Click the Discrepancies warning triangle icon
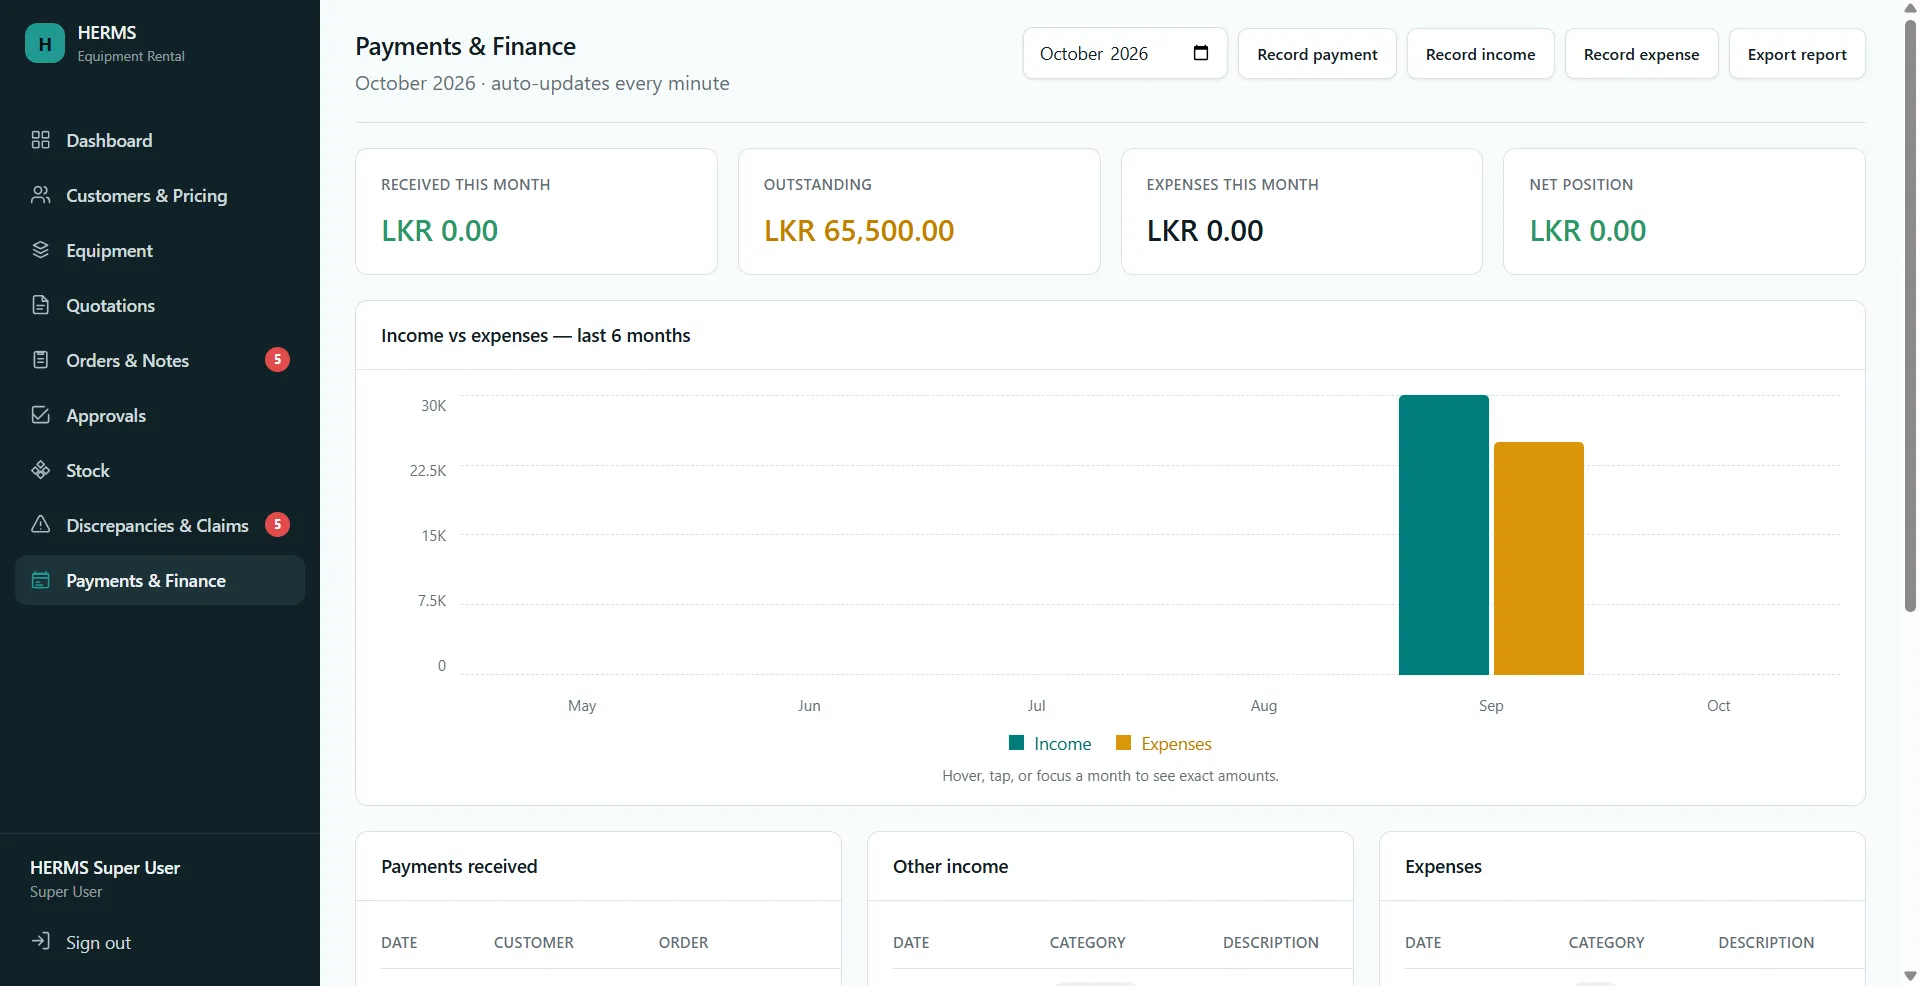This screenshot has width=1920, height=986. (41, 525)
